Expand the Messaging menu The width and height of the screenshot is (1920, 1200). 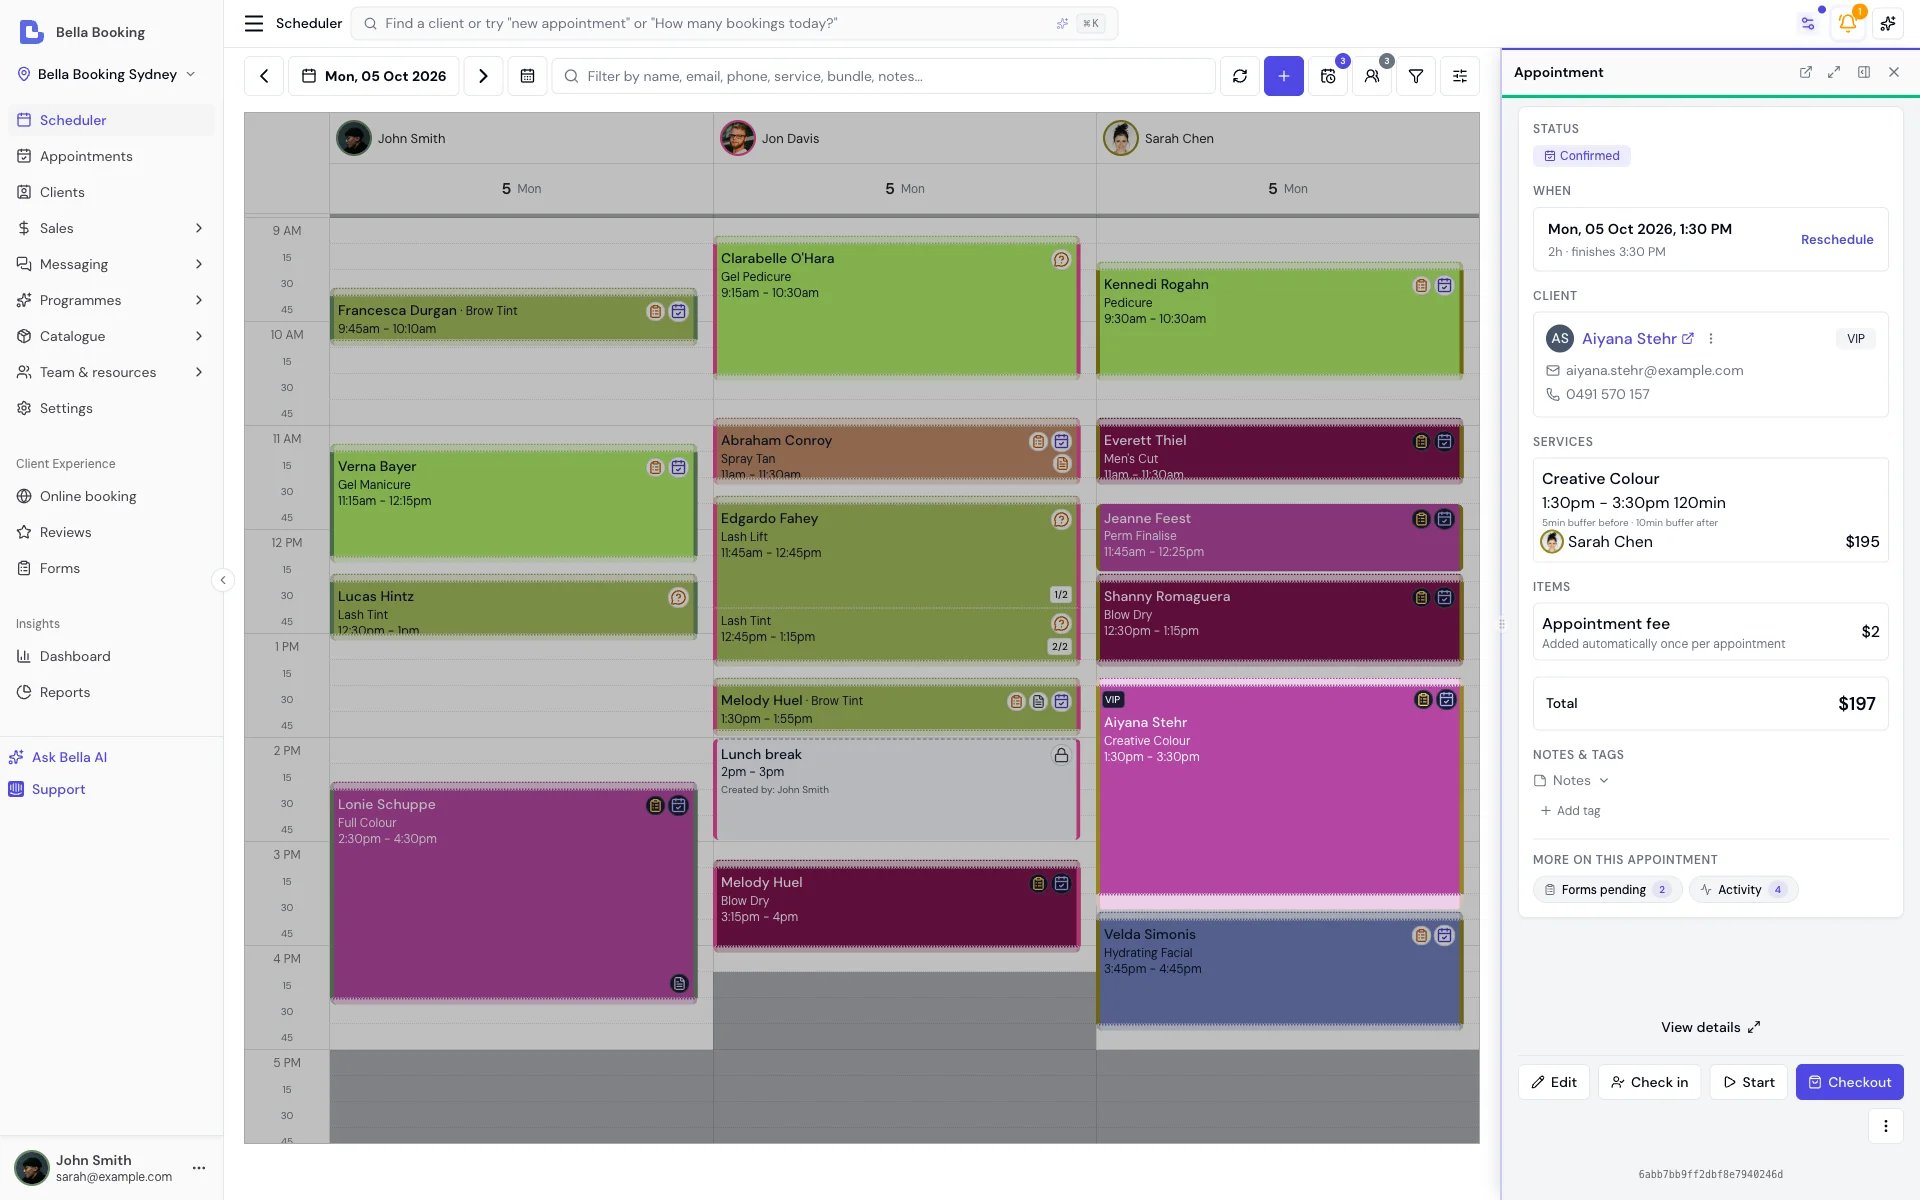pos(111,264)
